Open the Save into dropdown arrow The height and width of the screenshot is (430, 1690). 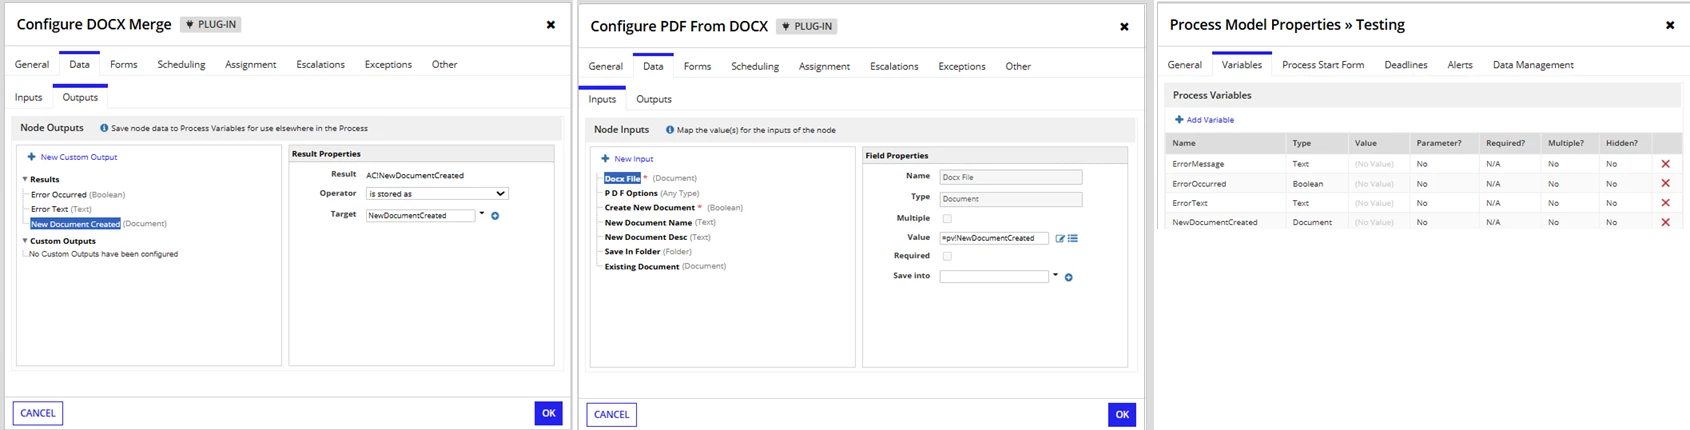[x=1055, y=275]
